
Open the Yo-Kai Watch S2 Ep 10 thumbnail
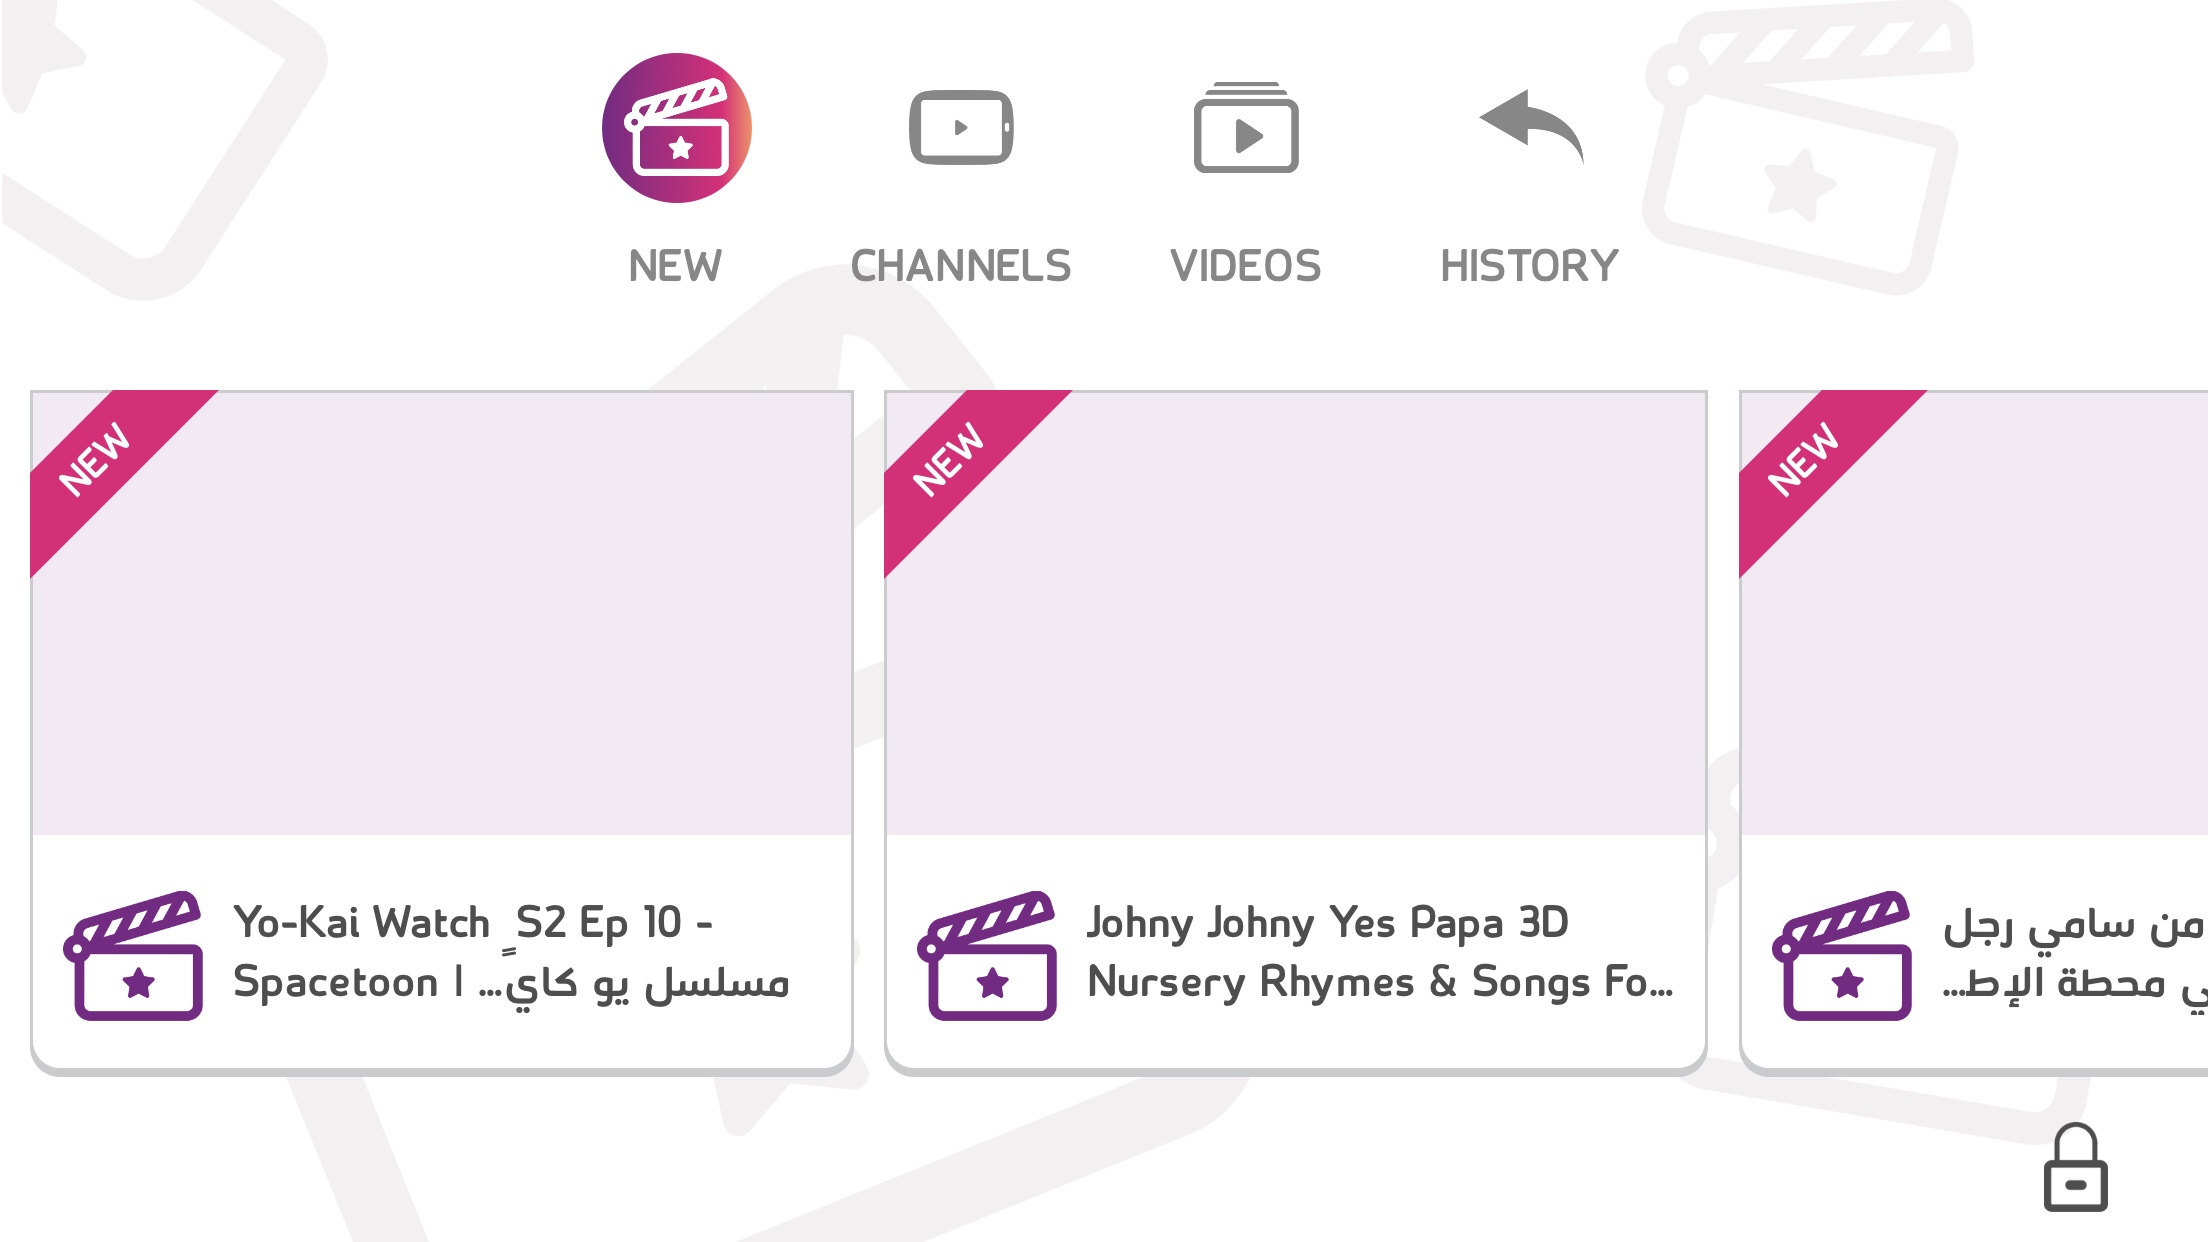pos(442,613)
